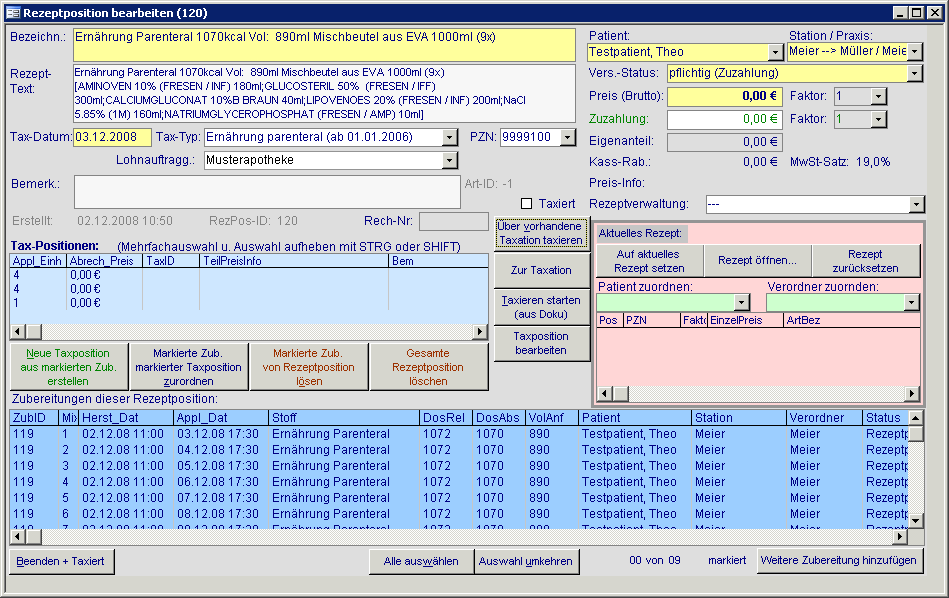Open the Rezeptverwaltung dropdown
This screenshot has height=598, width=949.
[x=916, y=204]
